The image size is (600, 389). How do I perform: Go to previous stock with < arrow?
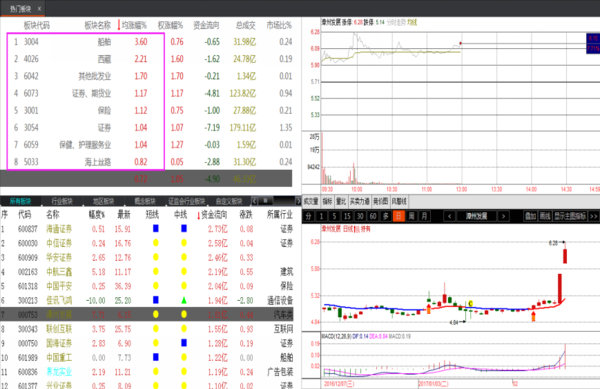click(x=450, y=216)
